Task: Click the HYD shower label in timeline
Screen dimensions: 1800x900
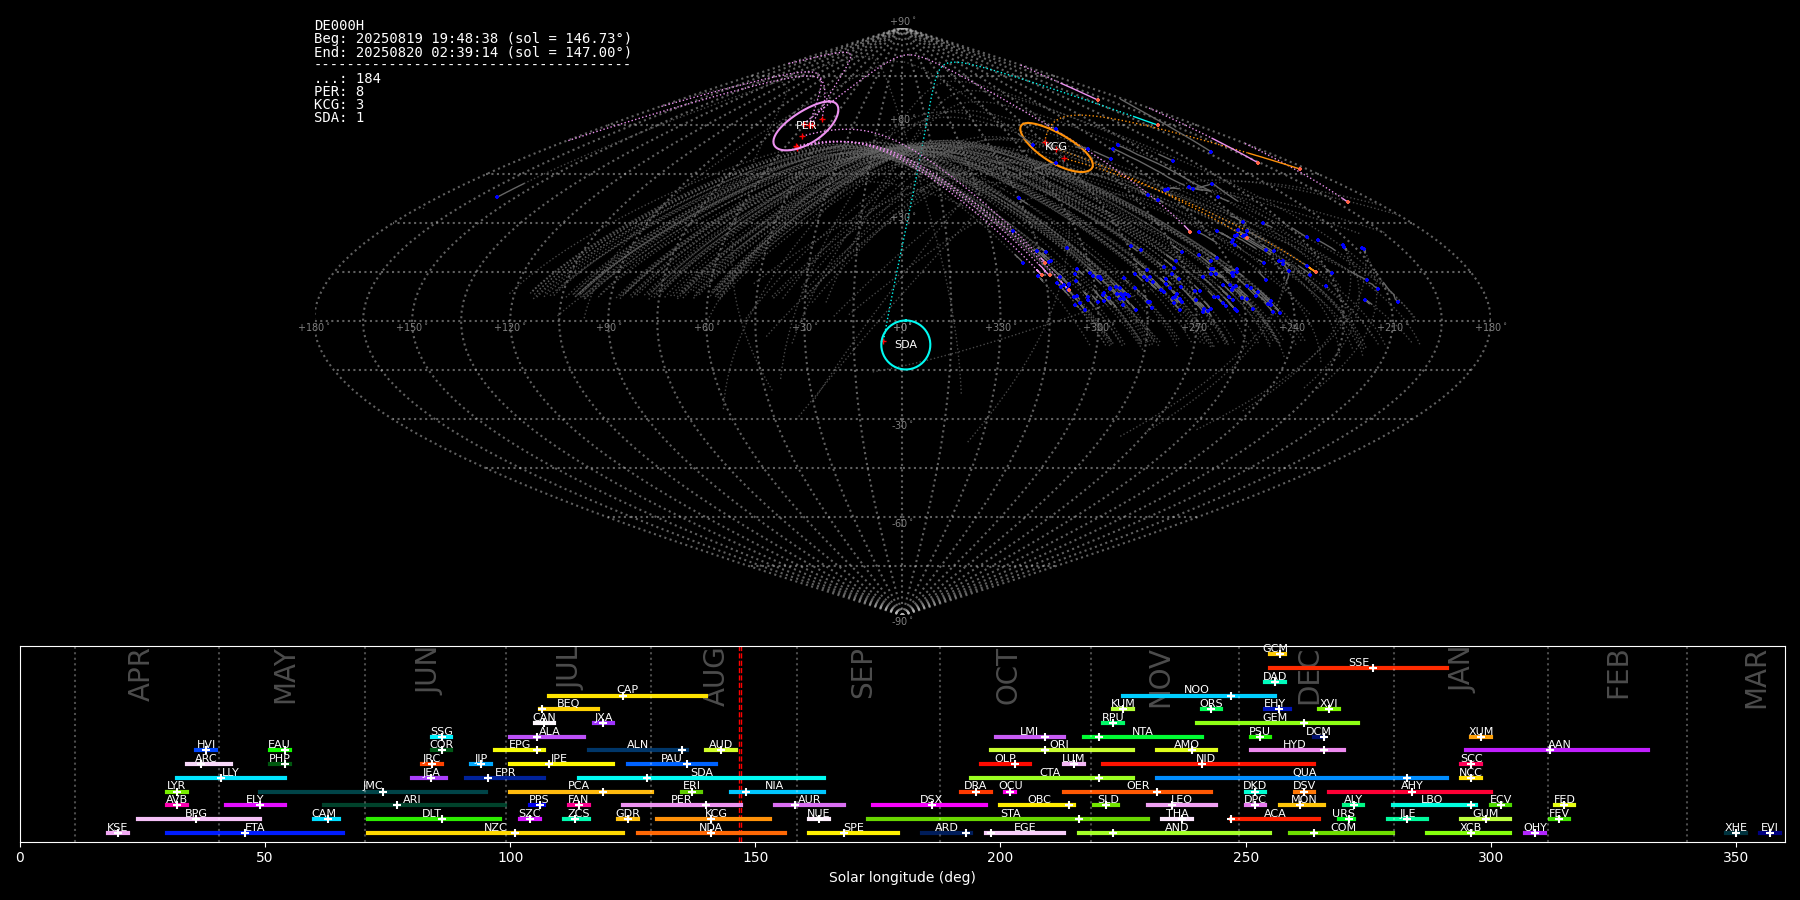Action: pyautogui.click(x=1294, y=745)
